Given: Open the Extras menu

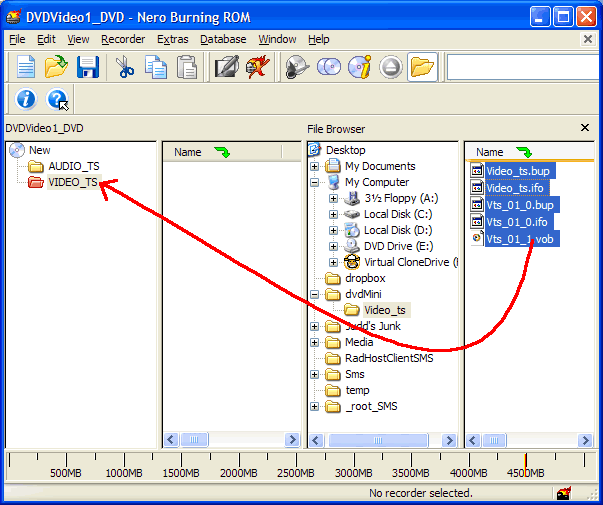Looking at the screenshot, I should 173,39.
